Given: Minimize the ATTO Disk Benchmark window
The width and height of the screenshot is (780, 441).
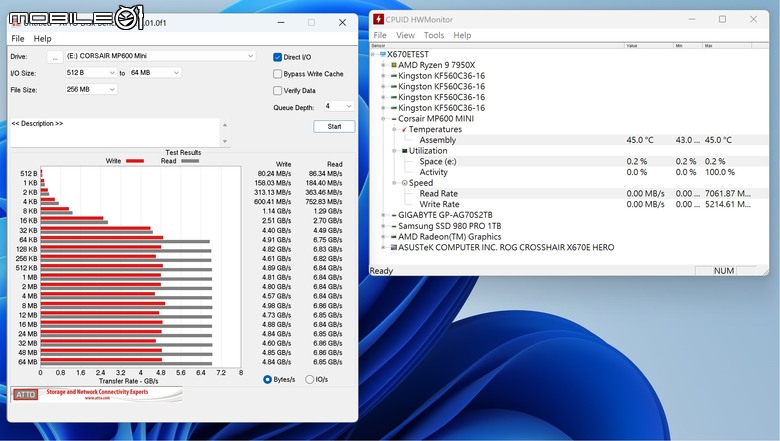Looking at the screenshot, I should [281, 22].
